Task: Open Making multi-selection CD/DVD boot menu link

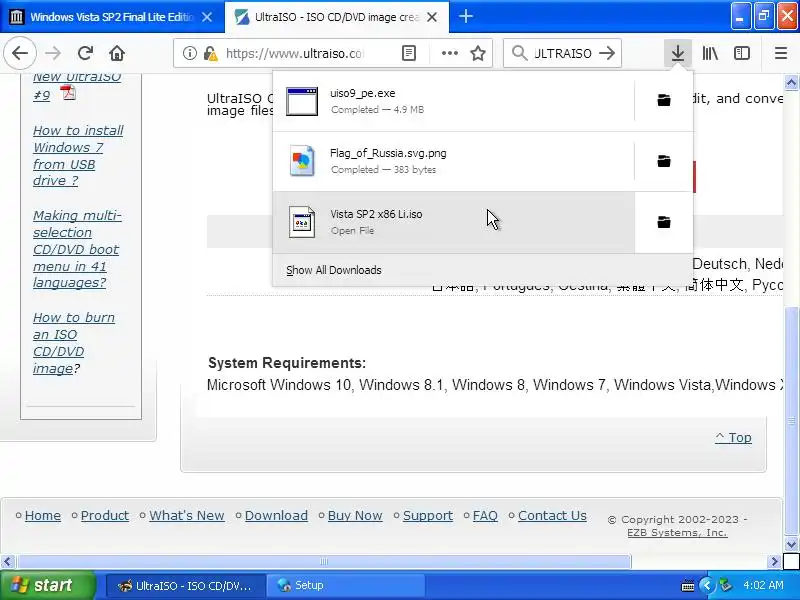Action: click(x=77, y=249)
